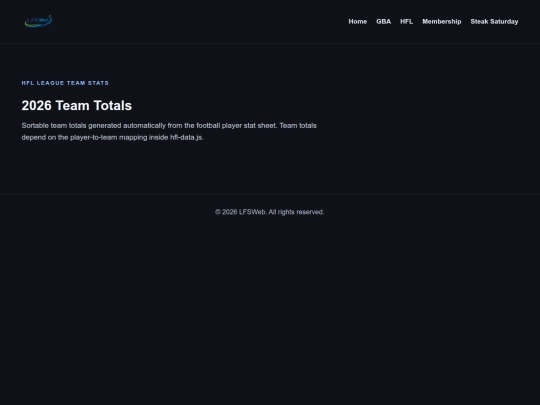Image resolution: width=540 pixels, height=405 pixels.
Task: Click the year 2026 in the heading
Action: [37, 105]
